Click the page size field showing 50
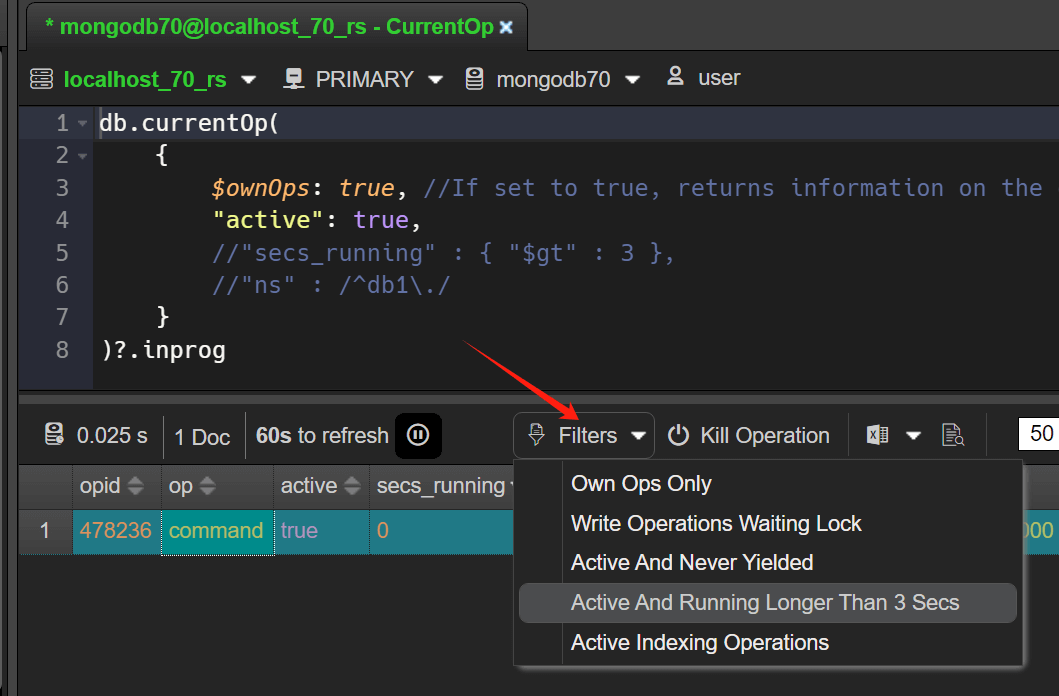Screen dimensions: 1059x696 pos(1039,434)
